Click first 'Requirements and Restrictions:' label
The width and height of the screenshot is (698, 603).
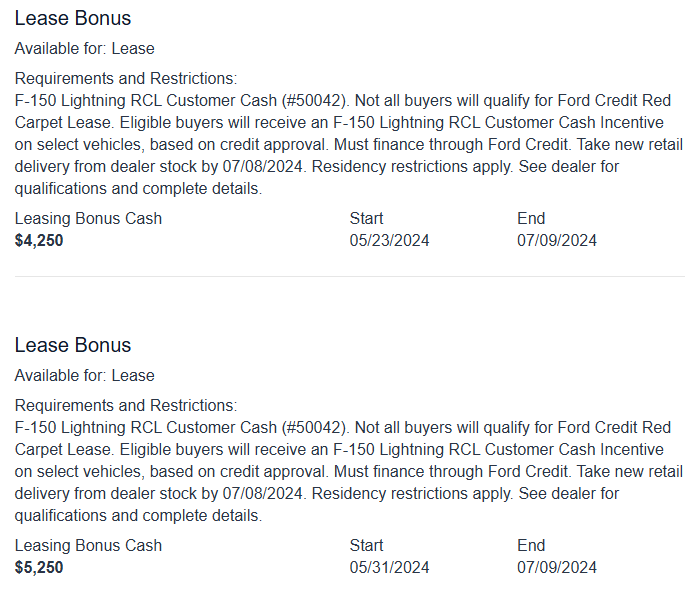[126, 78]
